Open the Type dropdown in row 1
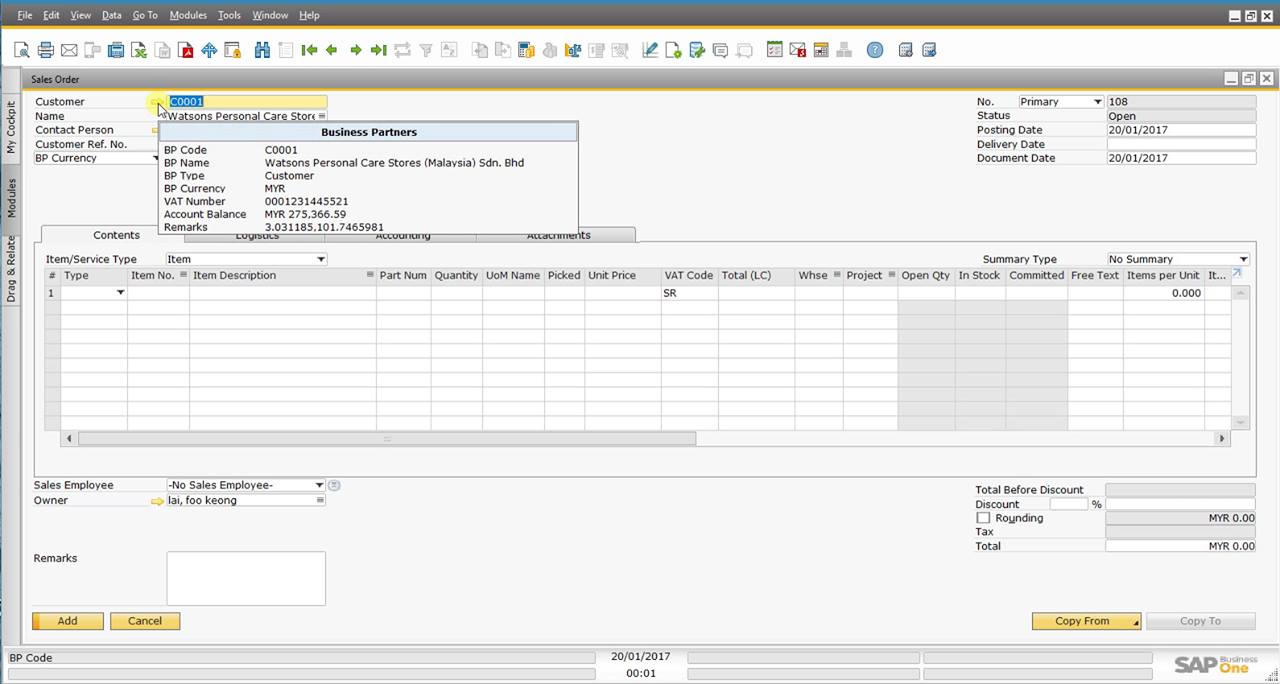This screenshot has height=684, width=1280. click(x=121, y=293)
